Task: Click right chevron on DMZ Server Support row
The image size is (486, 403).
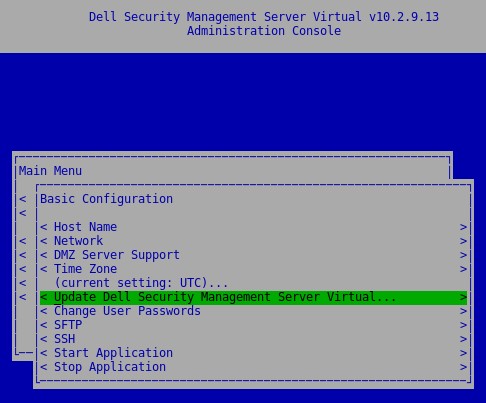Action: pos(463,255)
